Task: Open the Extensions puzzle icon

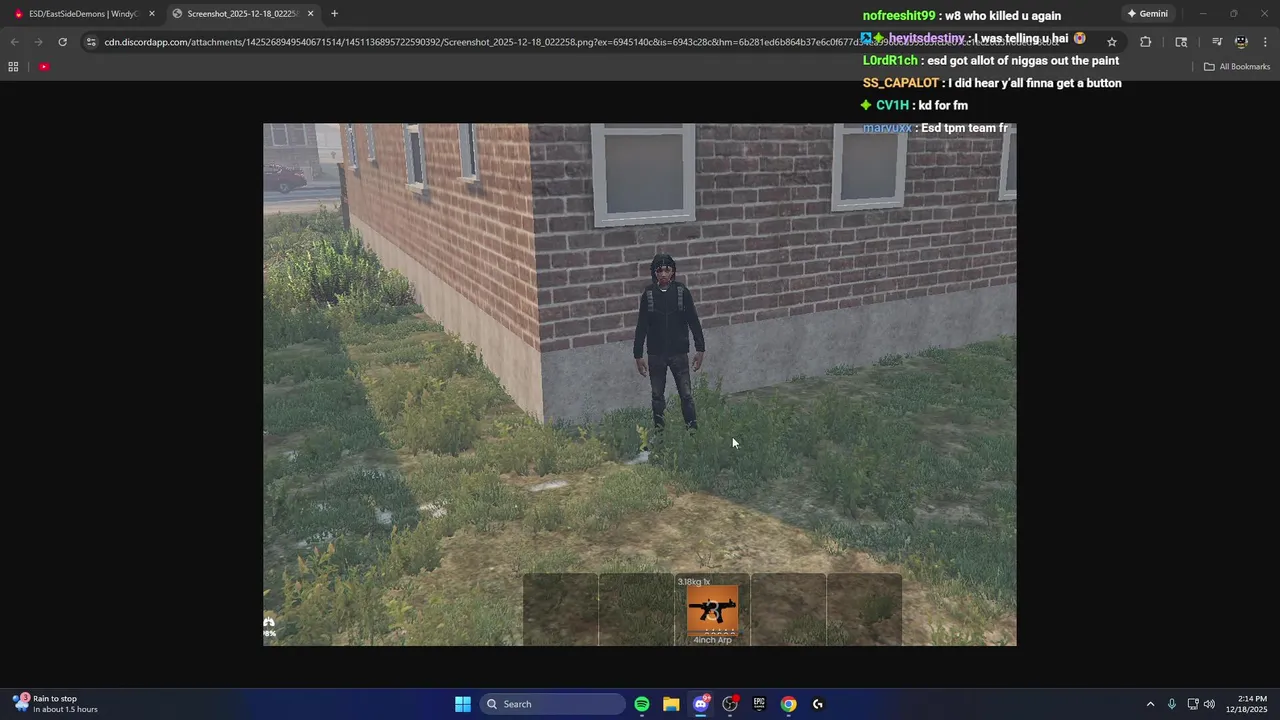Action: point(1145,42)
